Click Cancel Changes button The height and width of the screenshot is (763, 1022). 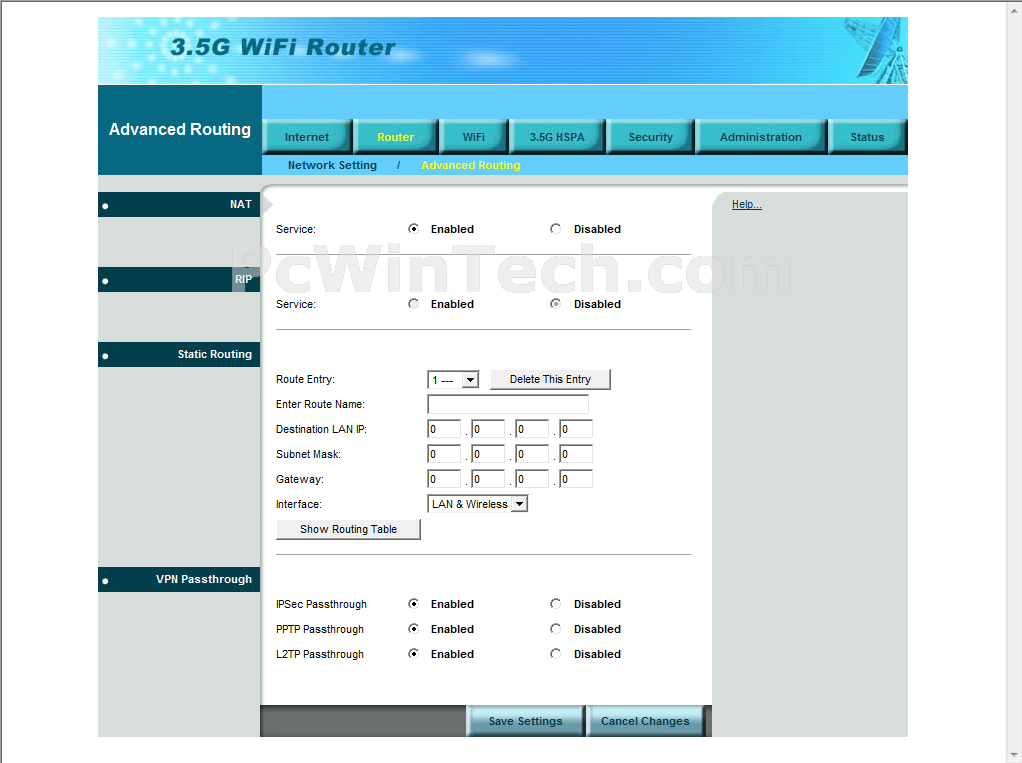(645, 721)
